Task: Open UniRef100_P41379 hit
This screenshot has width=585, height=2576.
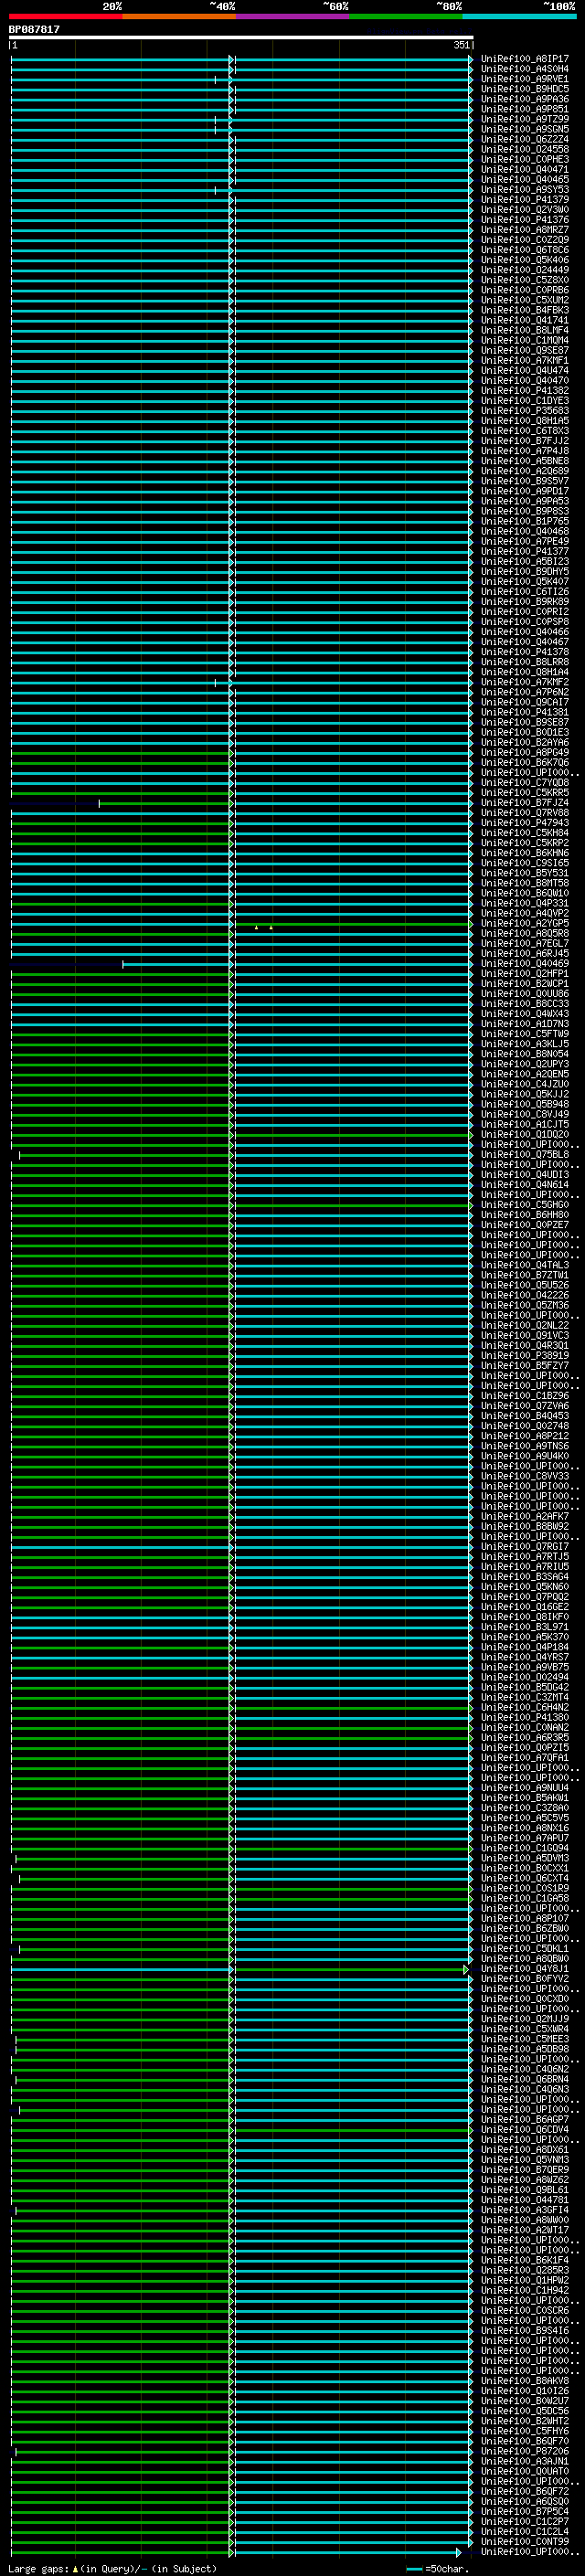Action: [x=524, y=199]
